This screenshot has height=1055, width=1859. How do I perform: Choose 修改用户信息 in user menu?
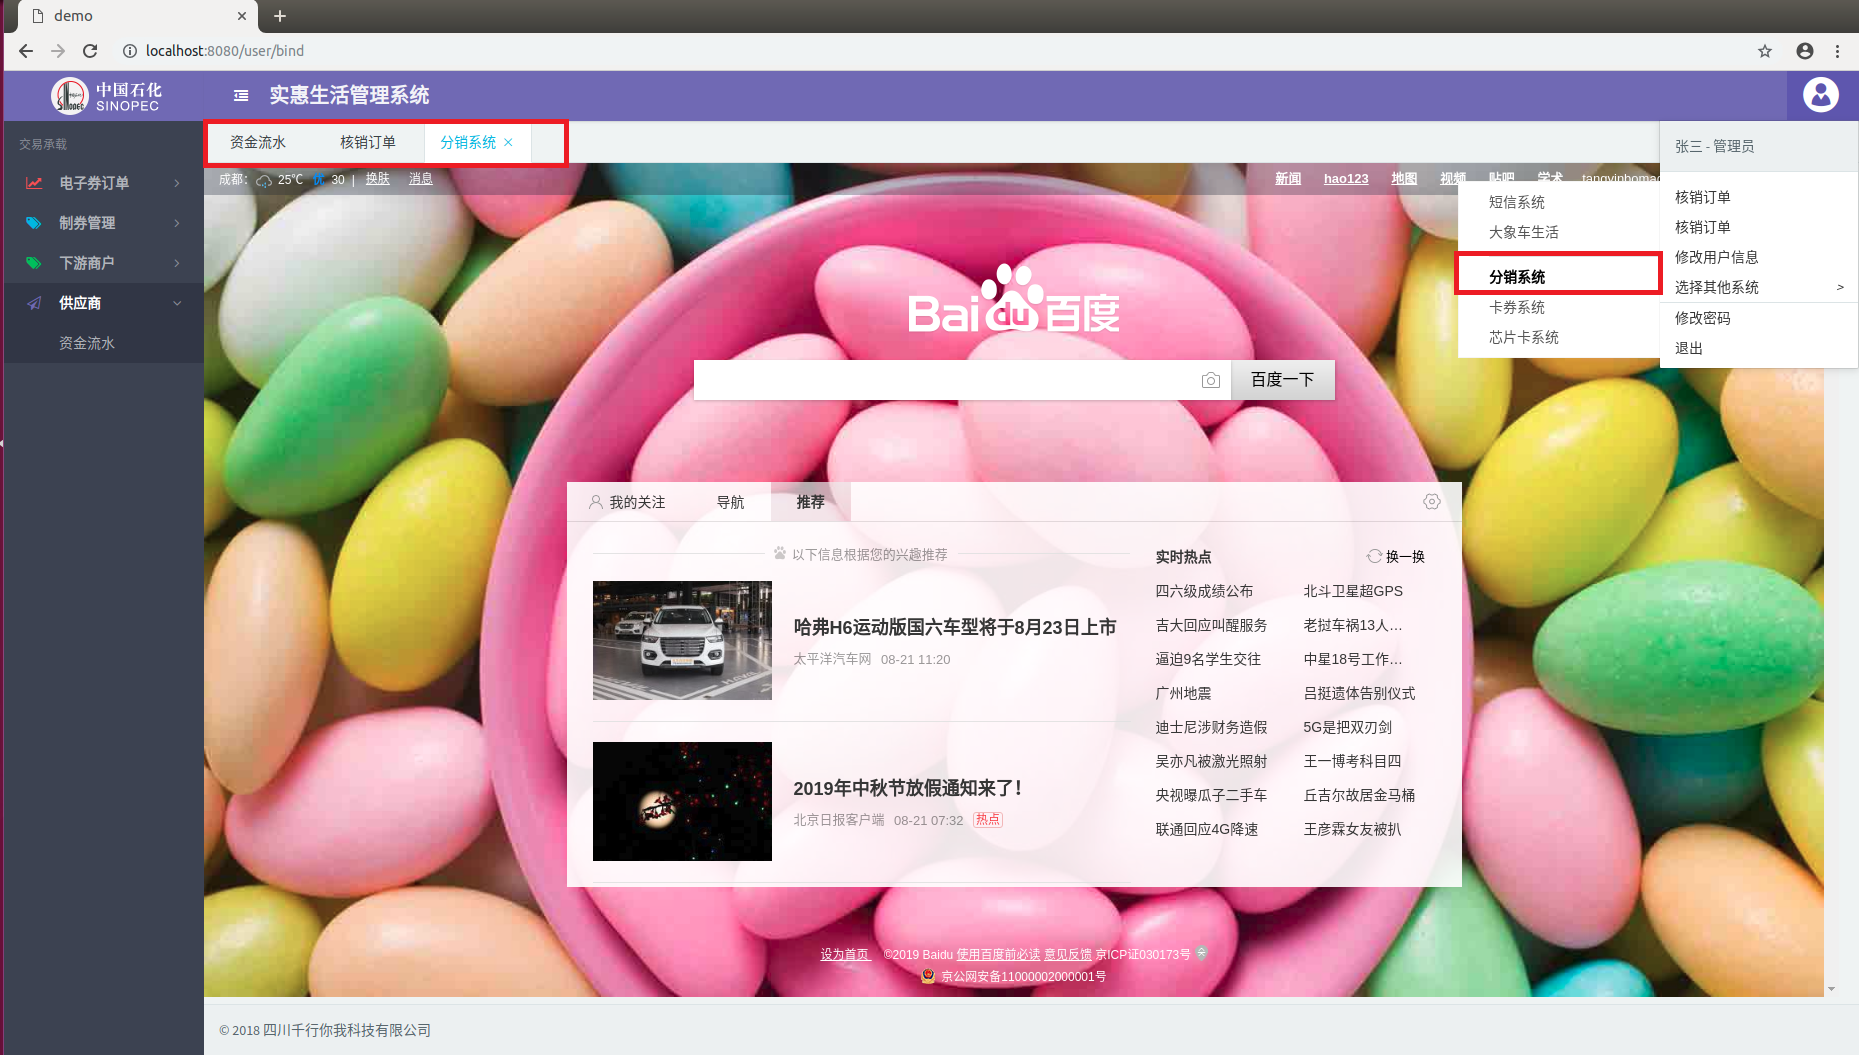(x=1717, y=257)
